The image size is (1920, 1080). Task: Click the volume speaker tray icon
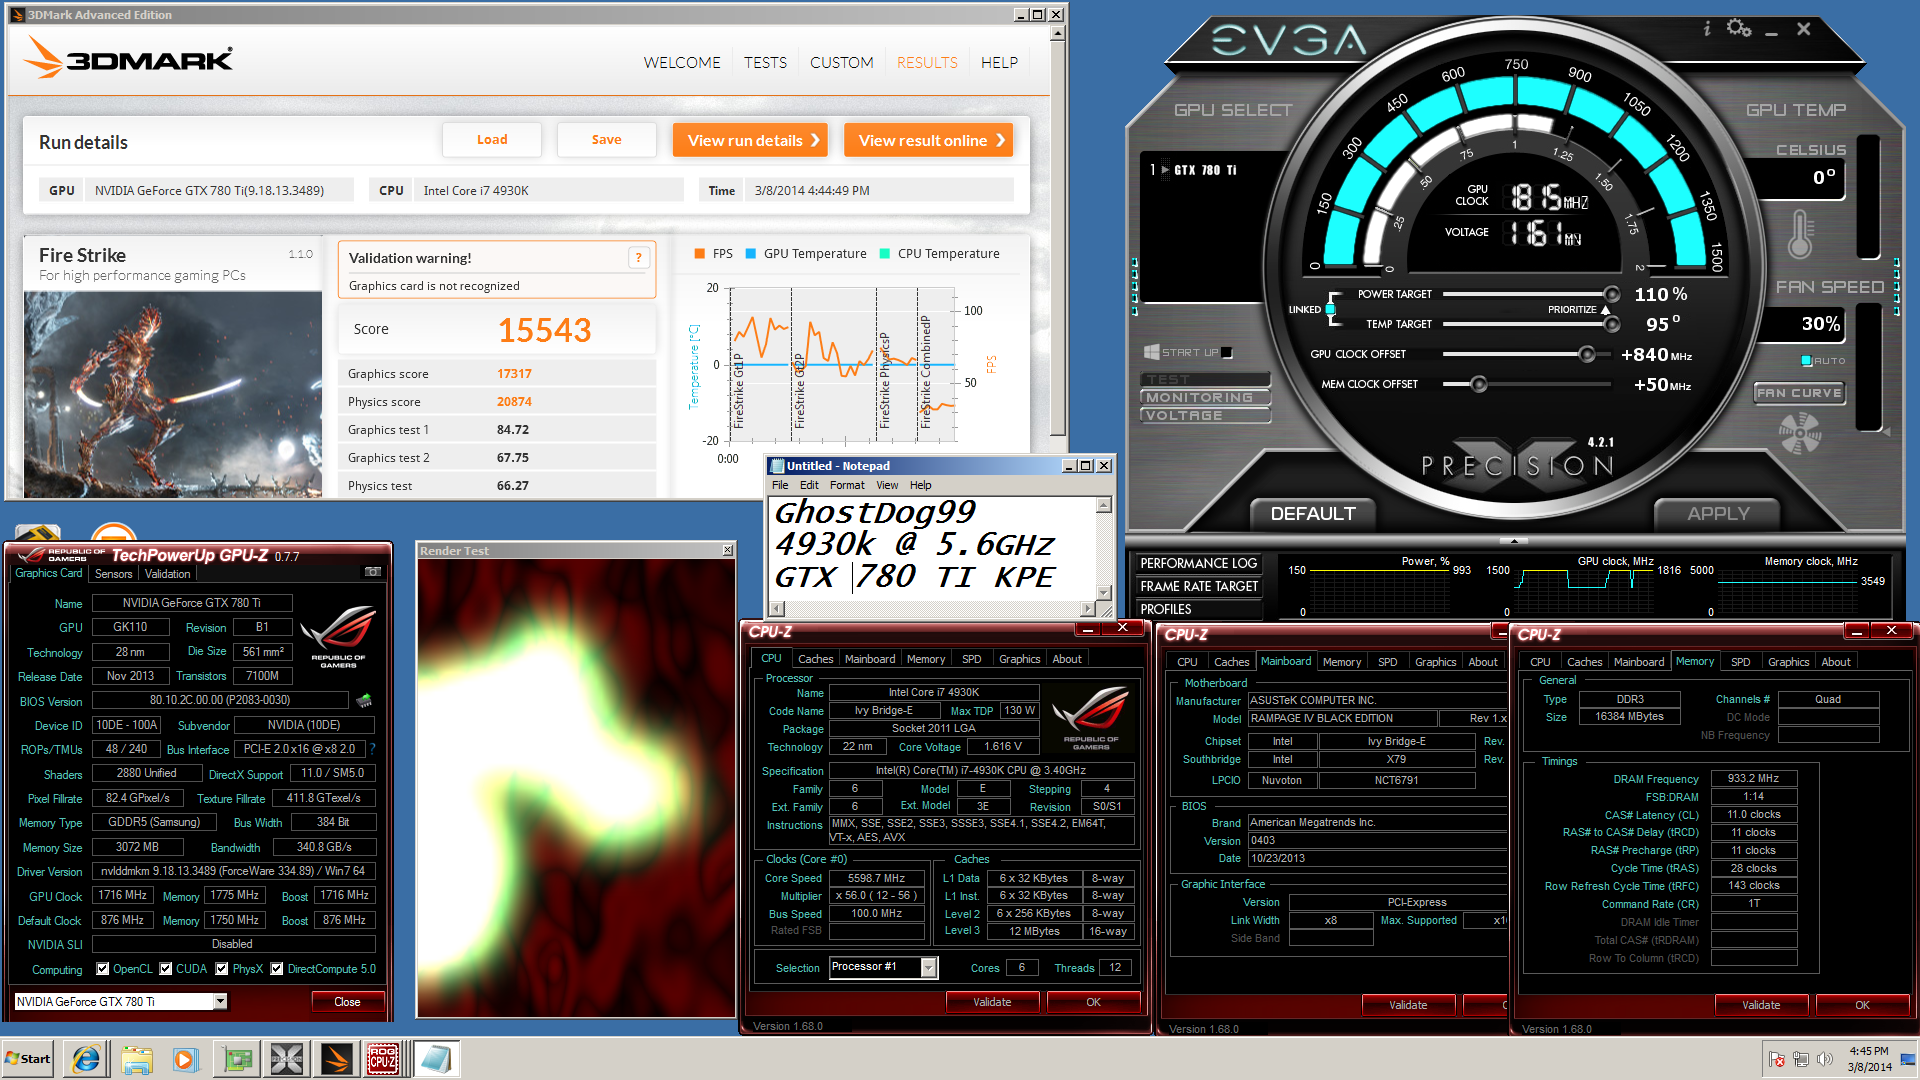coord(1825,1059)
